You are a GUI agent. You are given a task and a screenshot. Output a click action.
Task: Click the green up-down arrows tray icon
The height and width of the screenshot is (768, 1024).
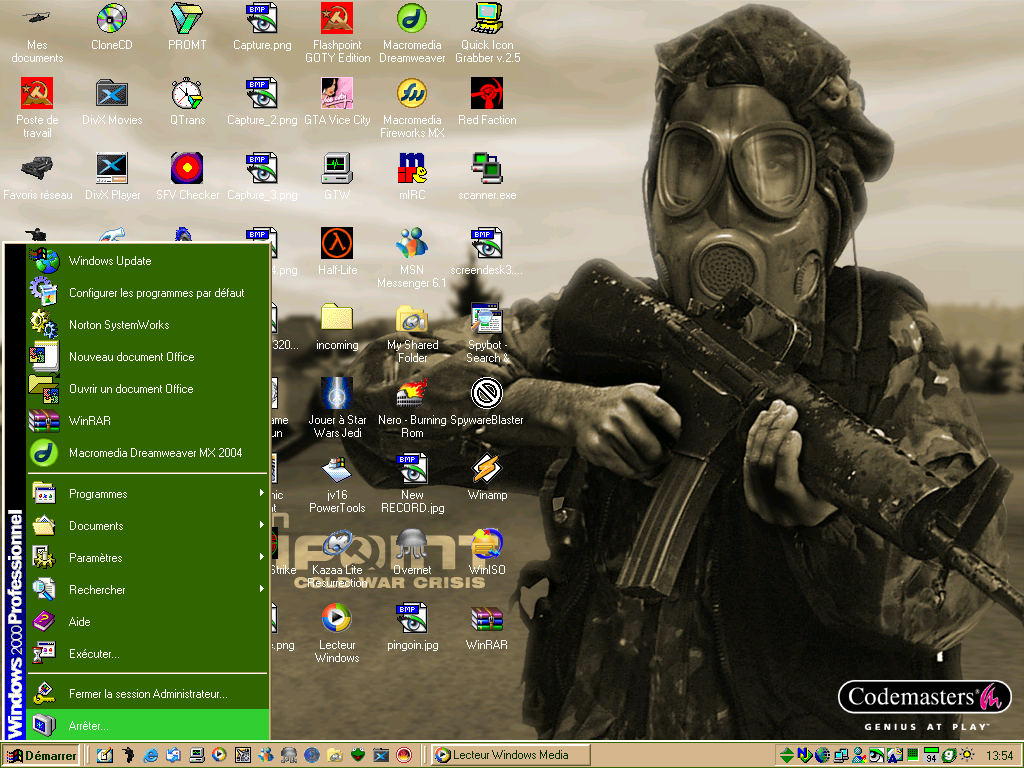coord(787,755)
